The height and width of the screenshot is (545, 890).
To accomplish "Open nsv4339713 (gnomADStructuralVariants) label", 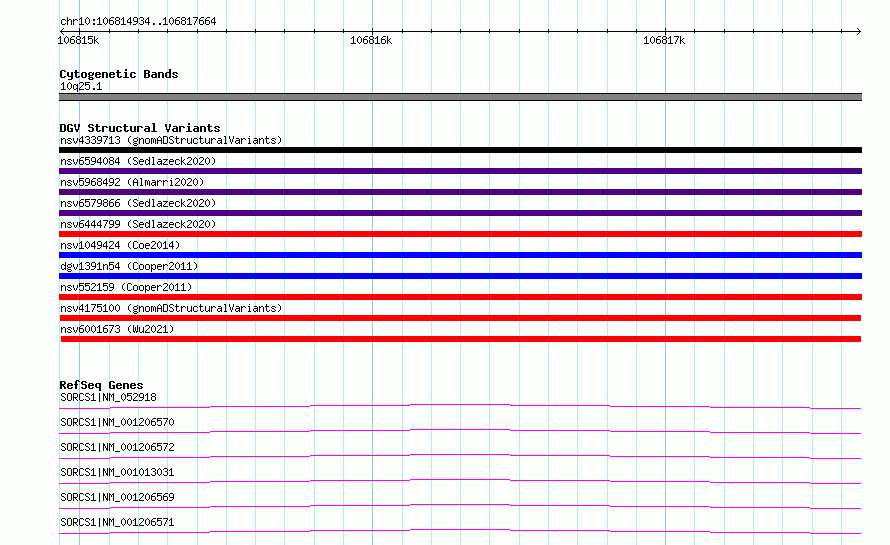I will click(171, 140).
